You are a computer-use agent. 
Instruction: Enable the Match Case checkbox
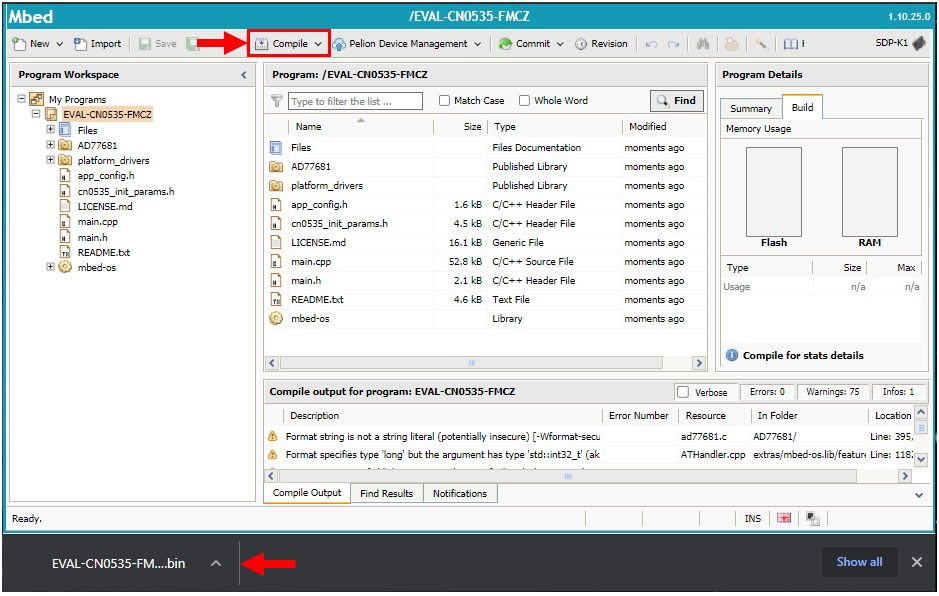click(x=444, y=101)
